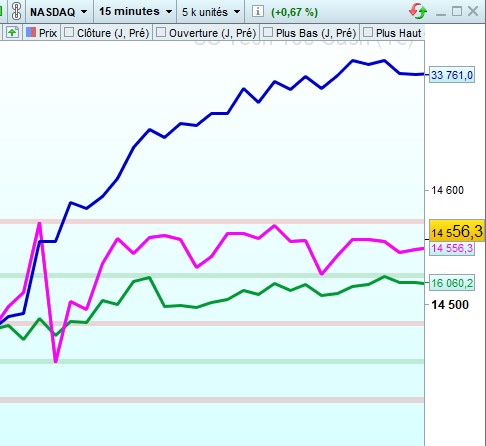
Task: Click the magenta 14 556,3 price label
Action: [452, 248]
